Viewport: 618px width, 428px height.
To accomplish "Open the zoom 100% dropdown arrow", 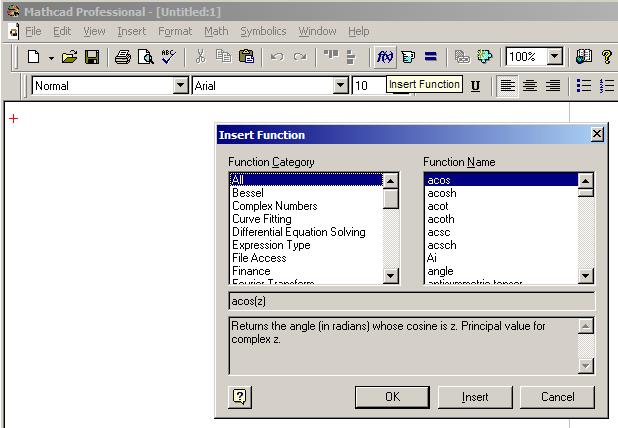I will 554,56.
